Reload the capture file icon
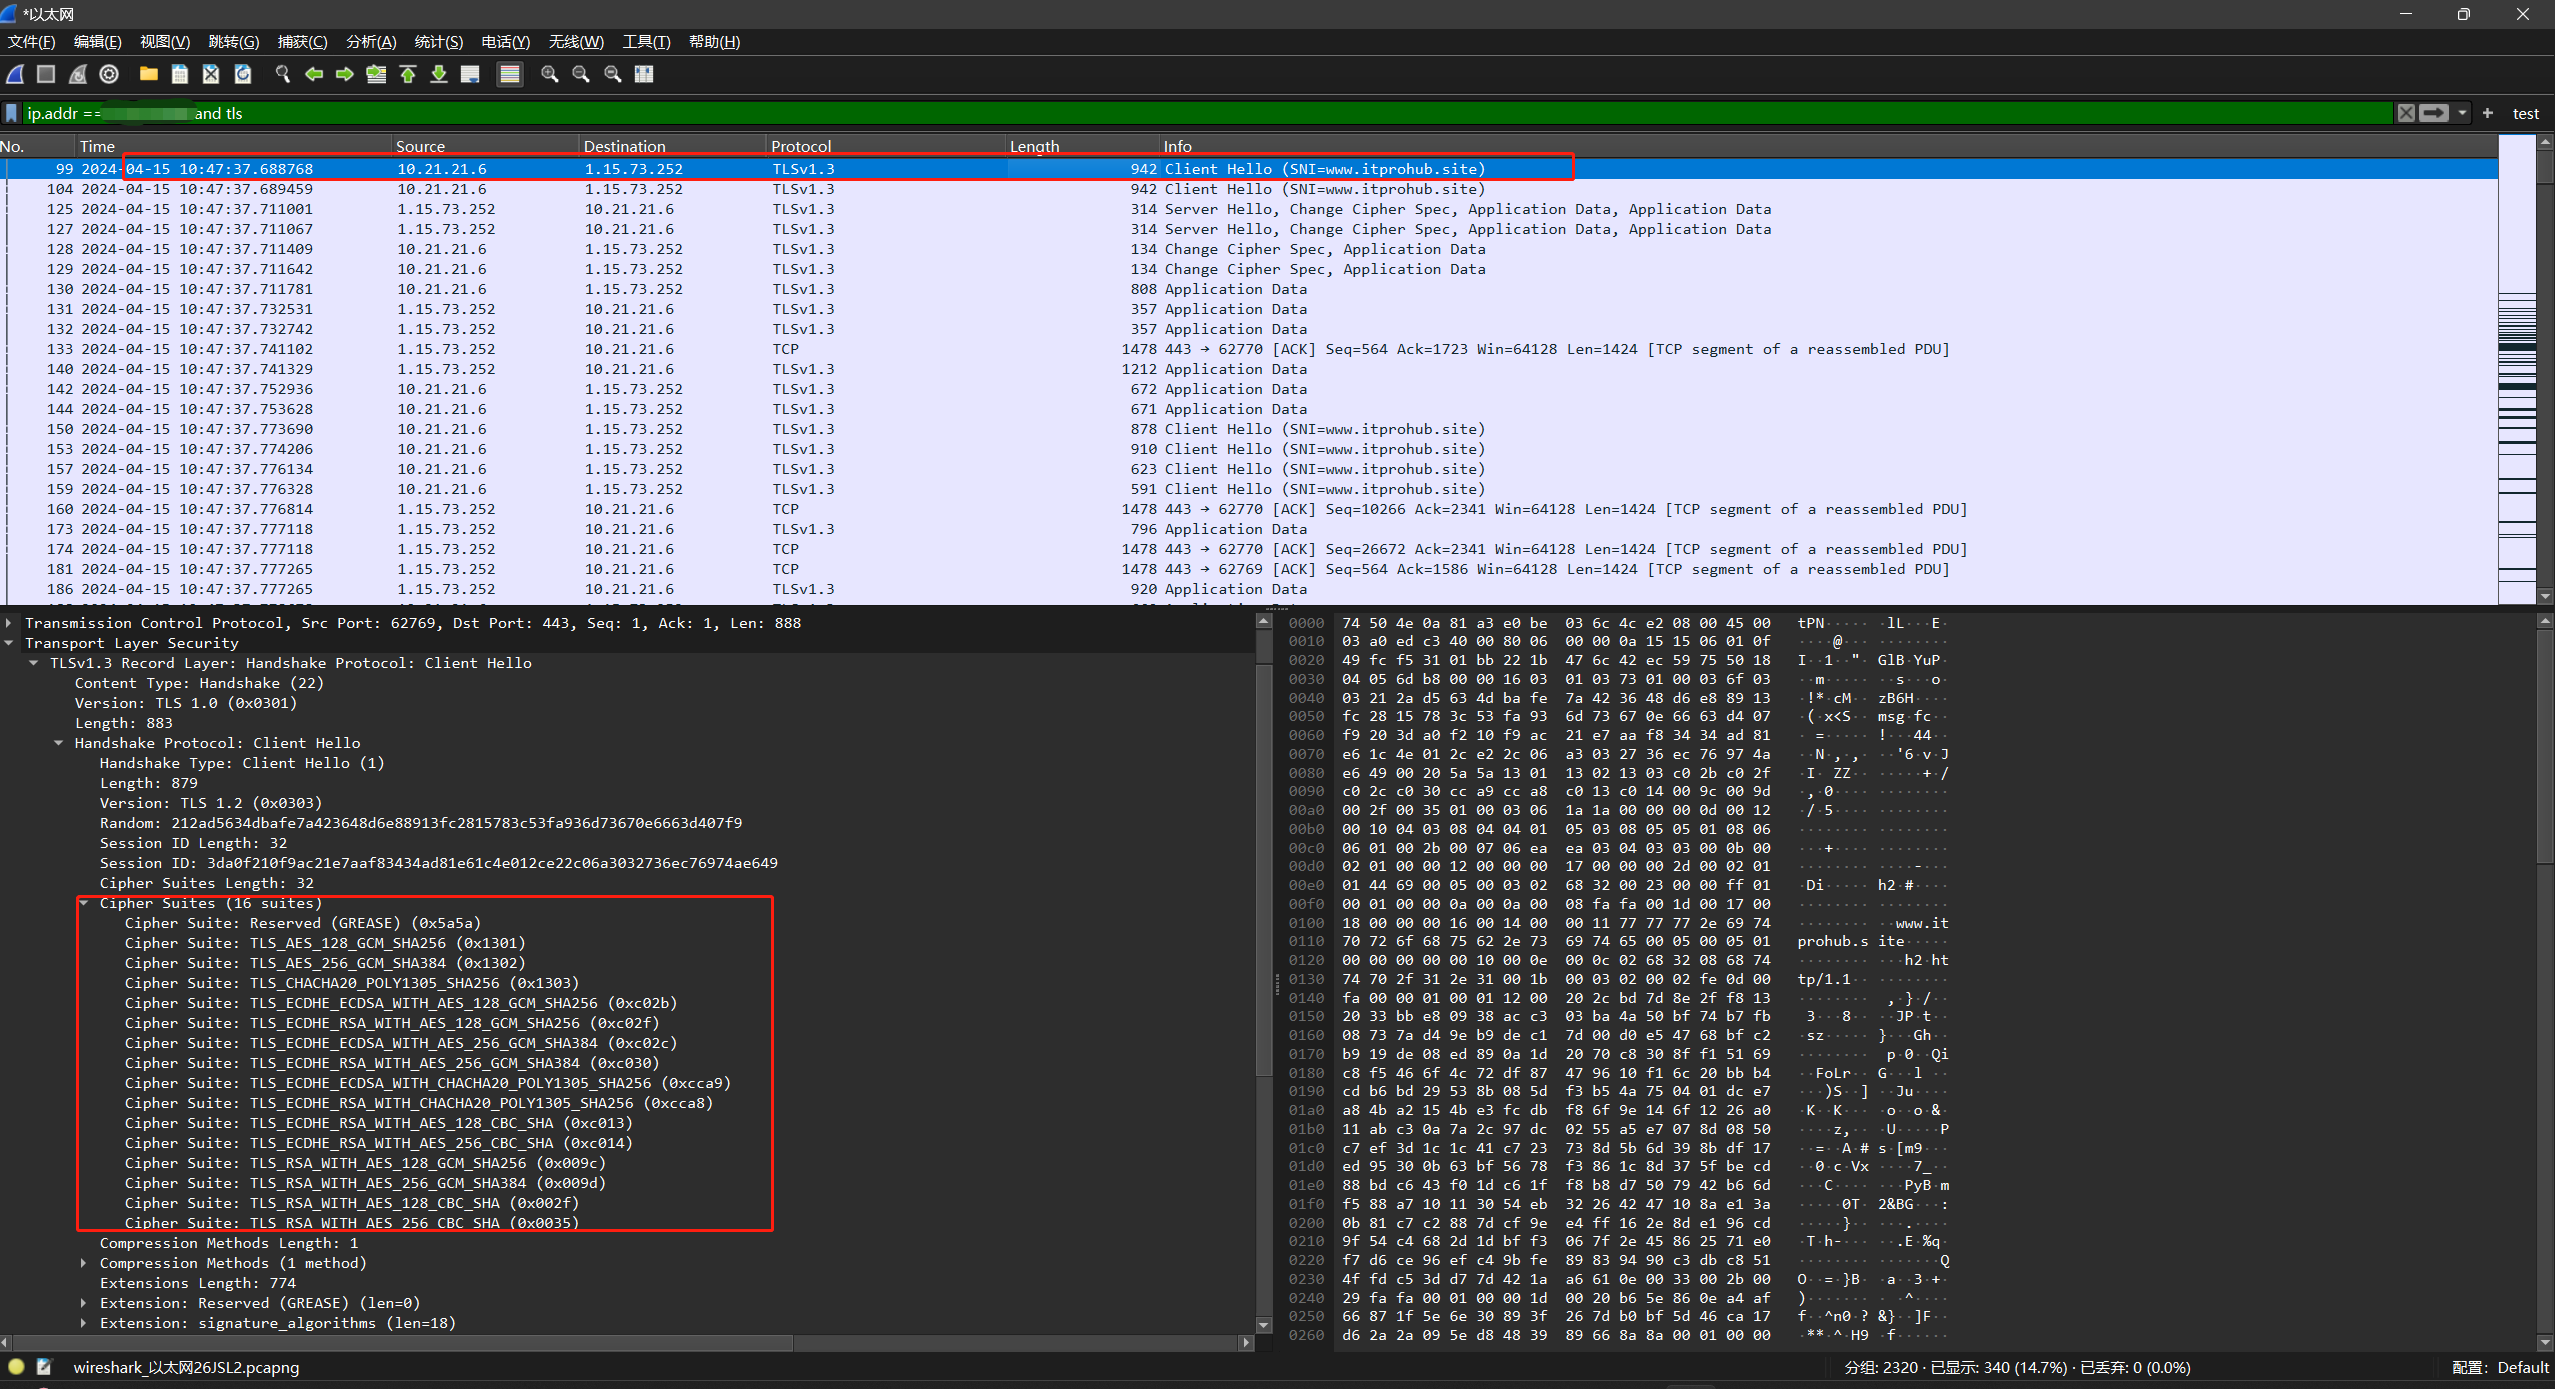The width and height of the screenshot is (2555, 1389). [243, 74]
